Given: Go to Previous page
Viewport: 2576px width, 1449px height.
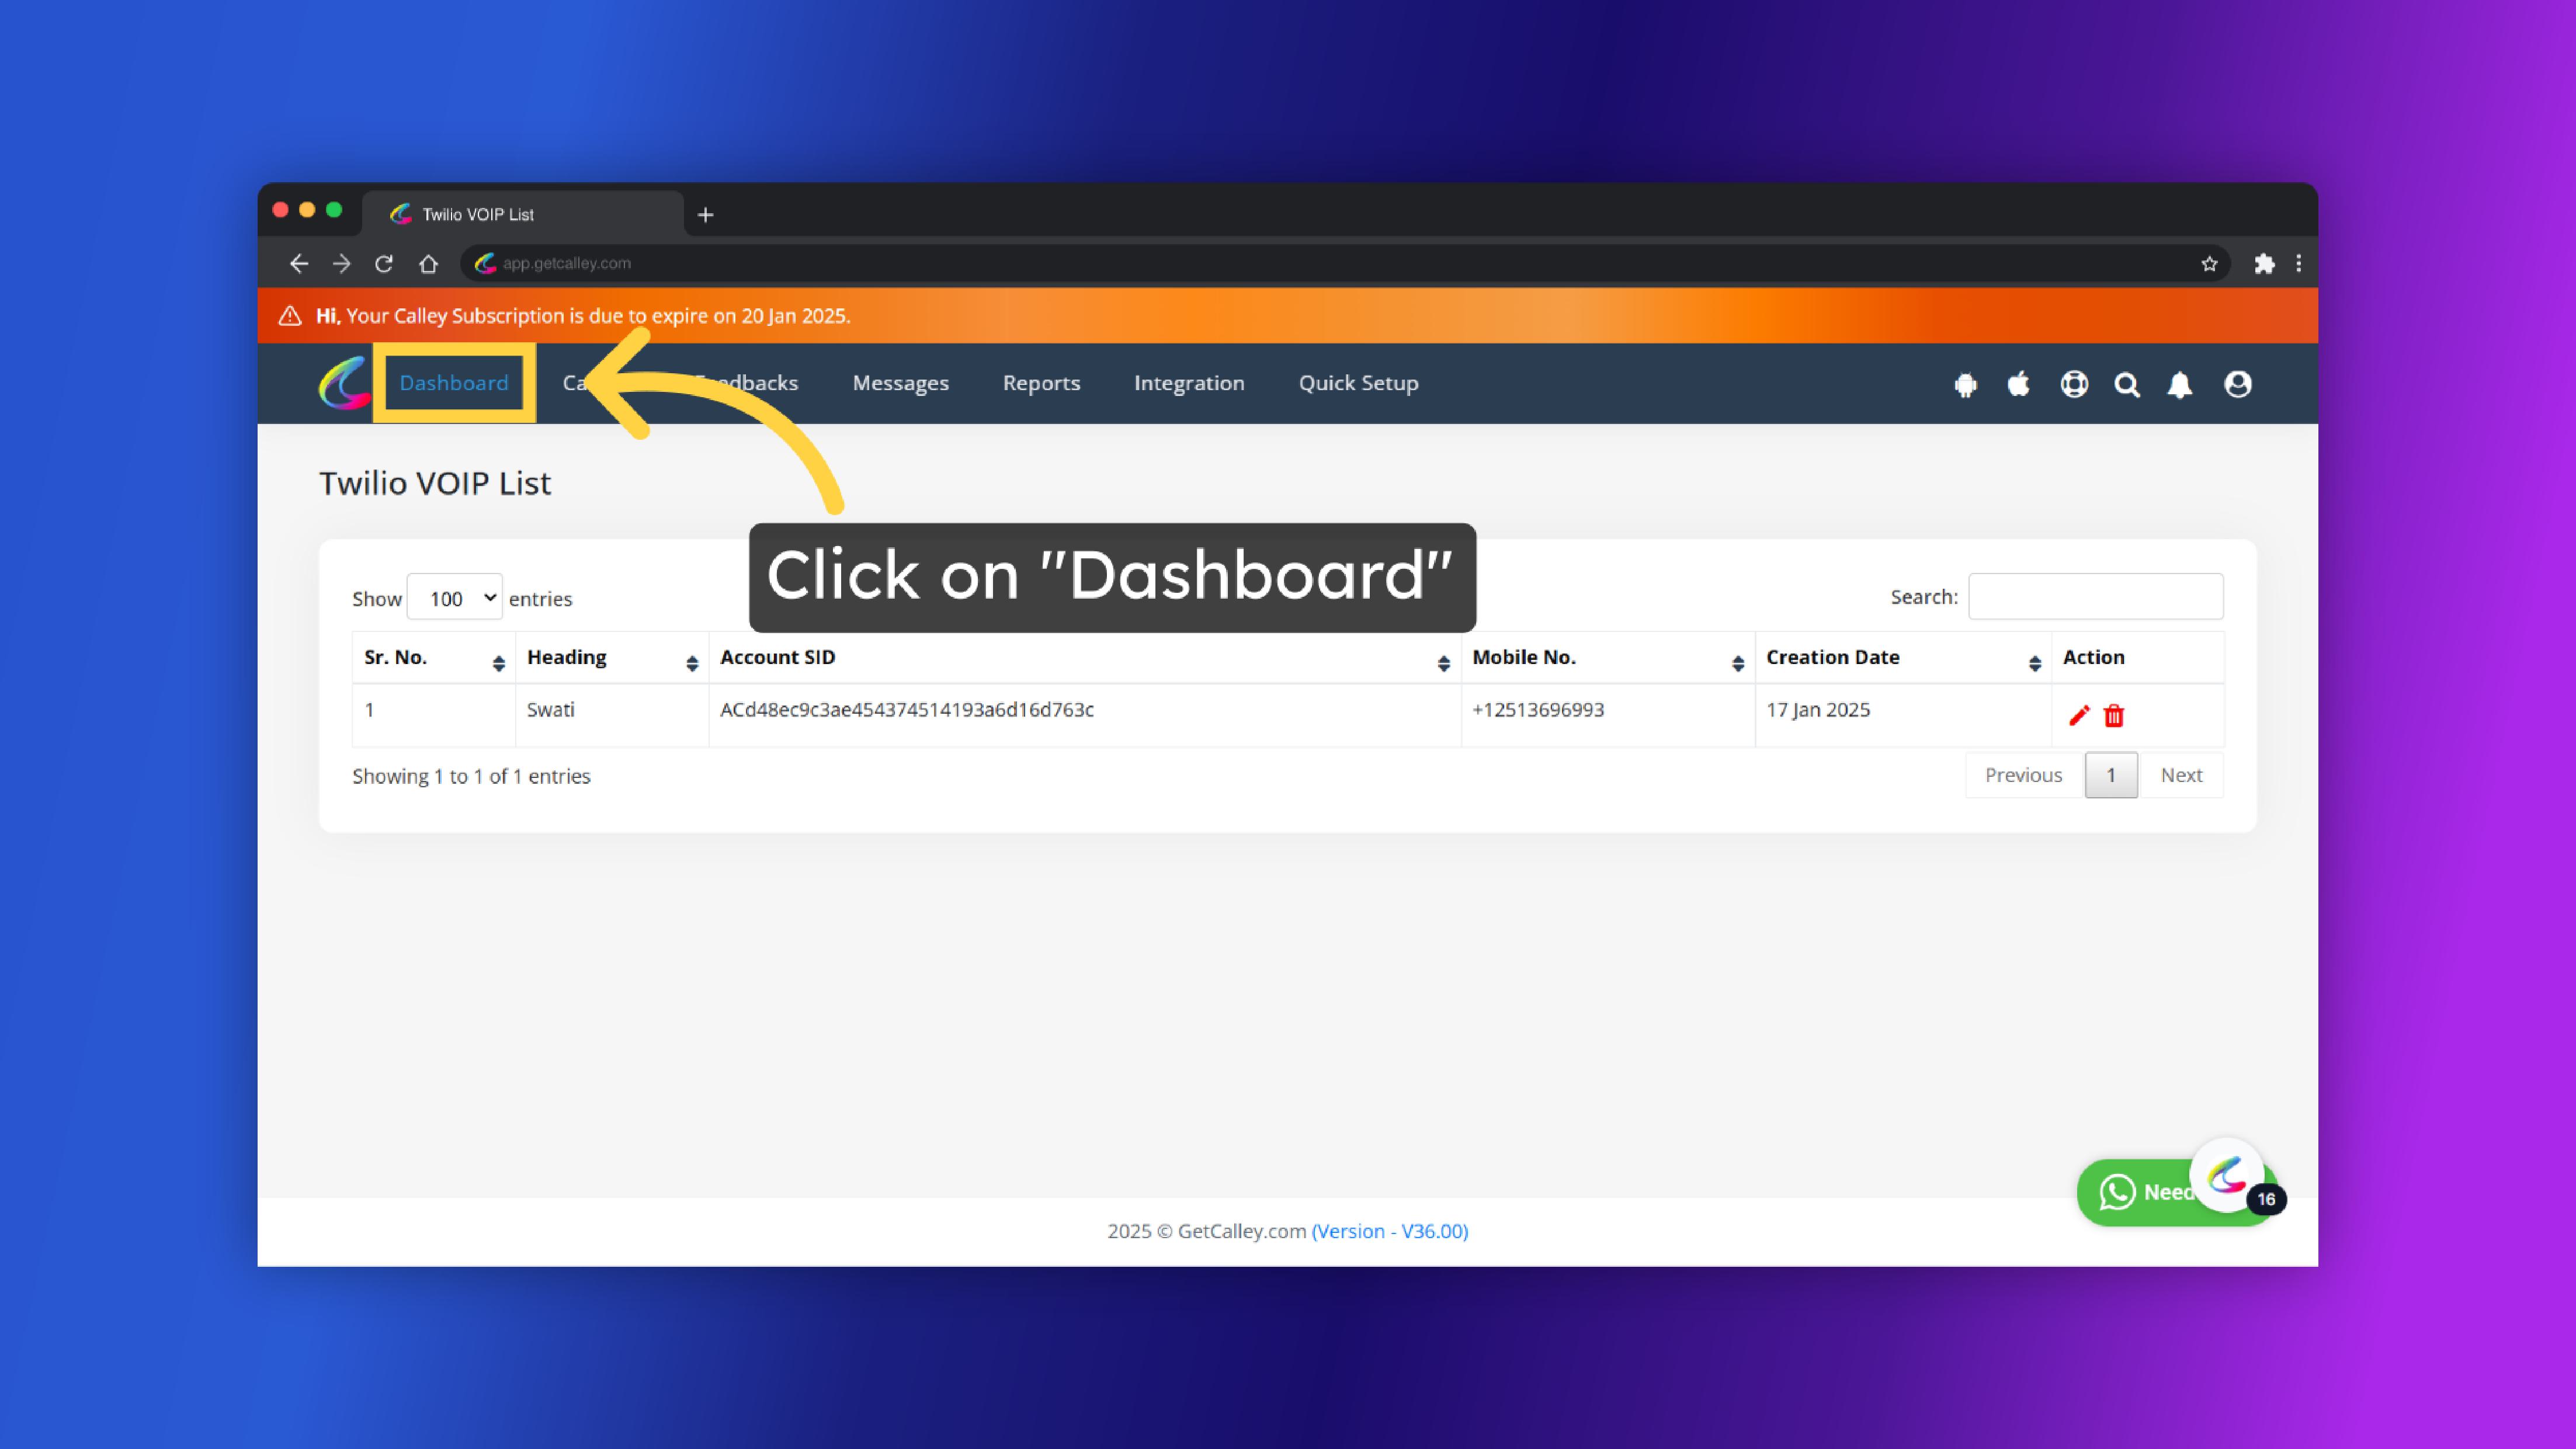Looking at the screenshot, I should [2024, 775].
